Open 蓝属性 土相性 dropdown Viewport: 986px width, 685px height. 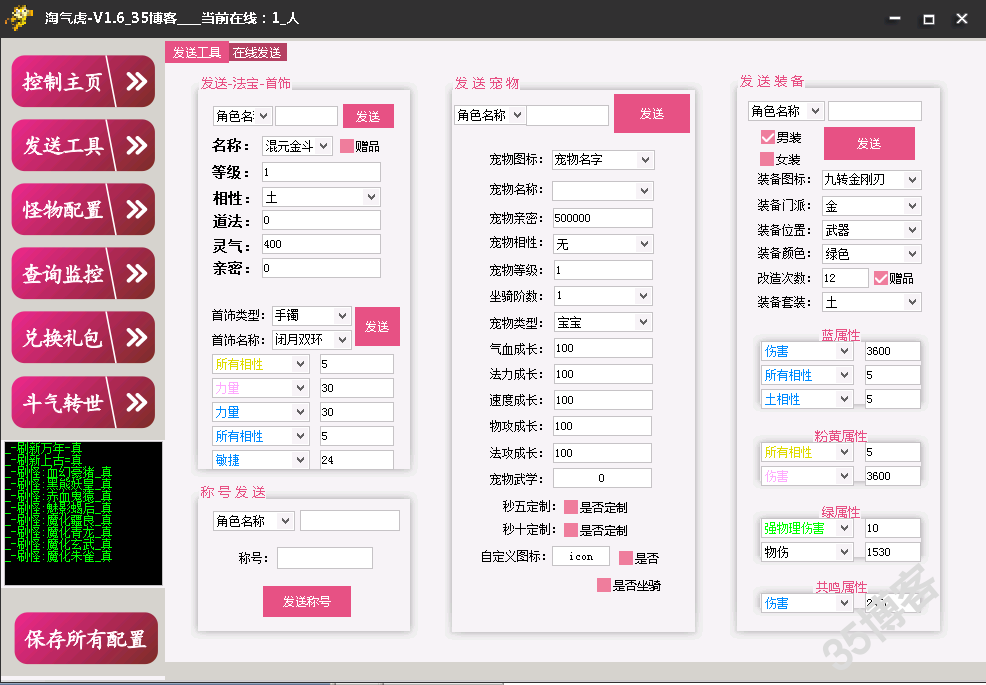pyautogui.click(x=807, y=399)
